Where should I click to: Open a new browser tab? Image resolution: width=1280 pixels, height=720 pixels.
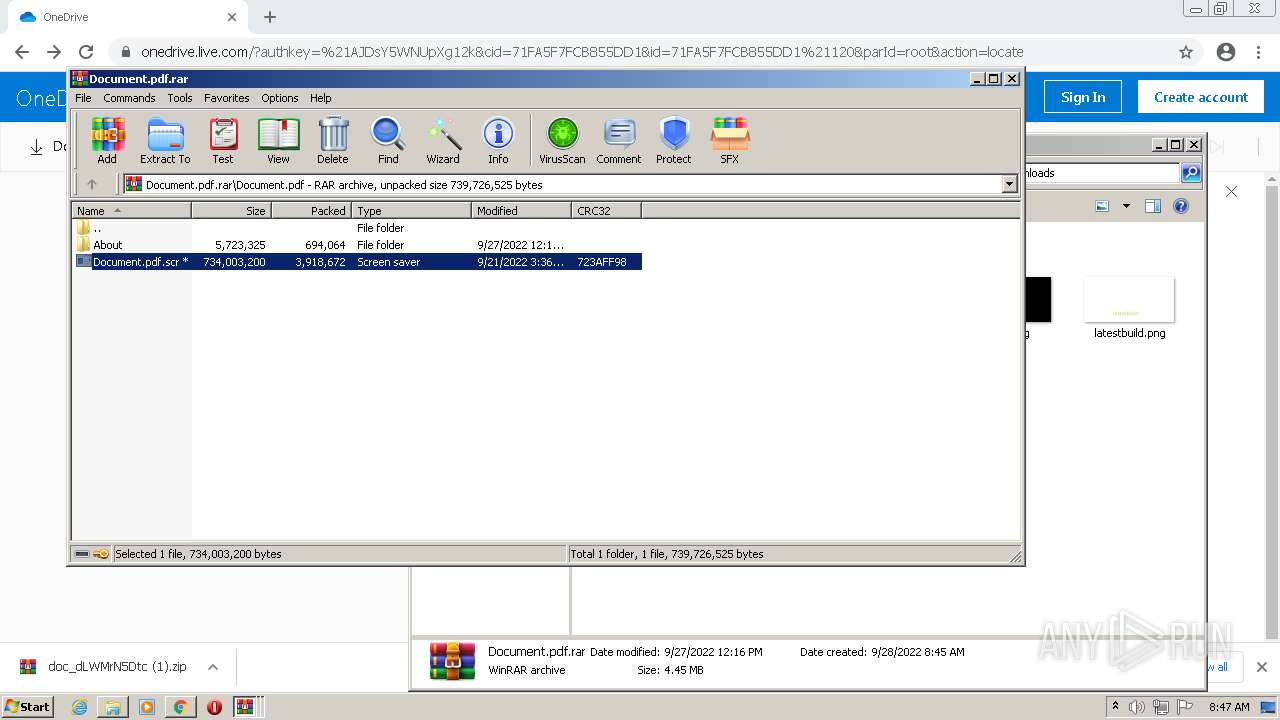pos(270,17)
